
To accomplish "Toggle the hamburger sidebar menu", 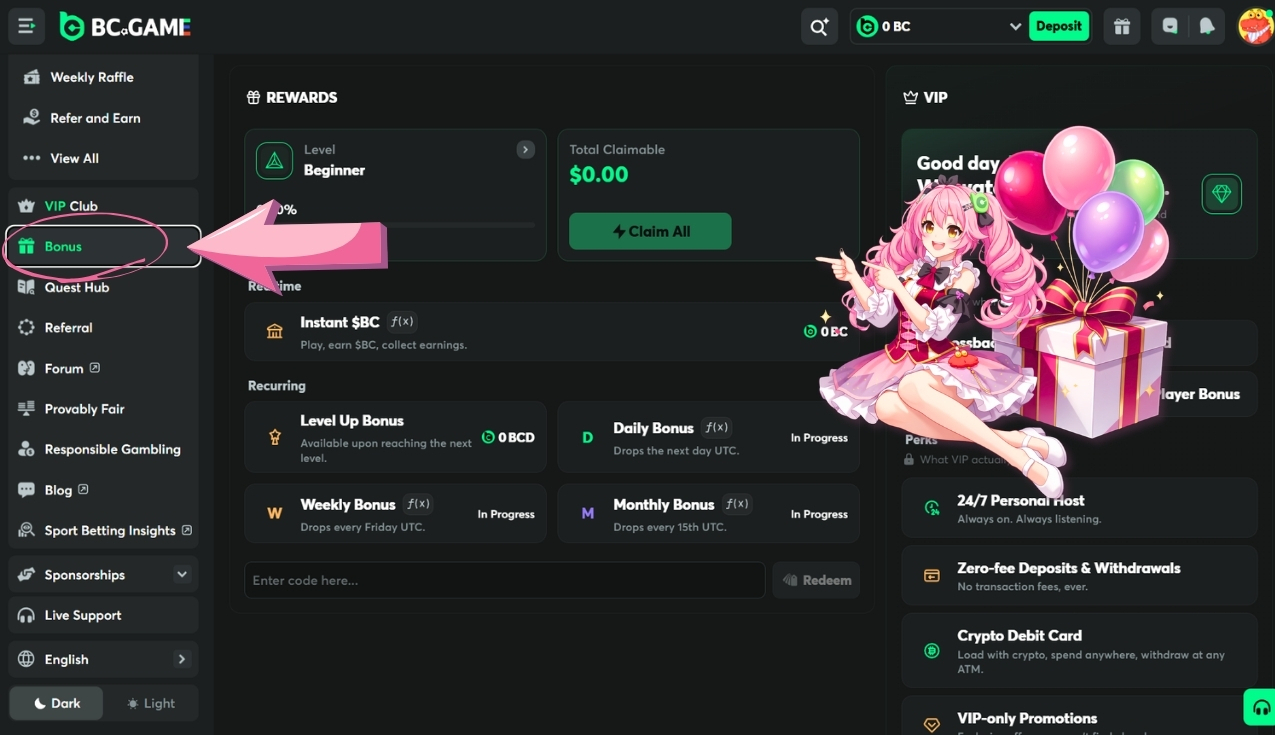I will (x=26, y=26).
